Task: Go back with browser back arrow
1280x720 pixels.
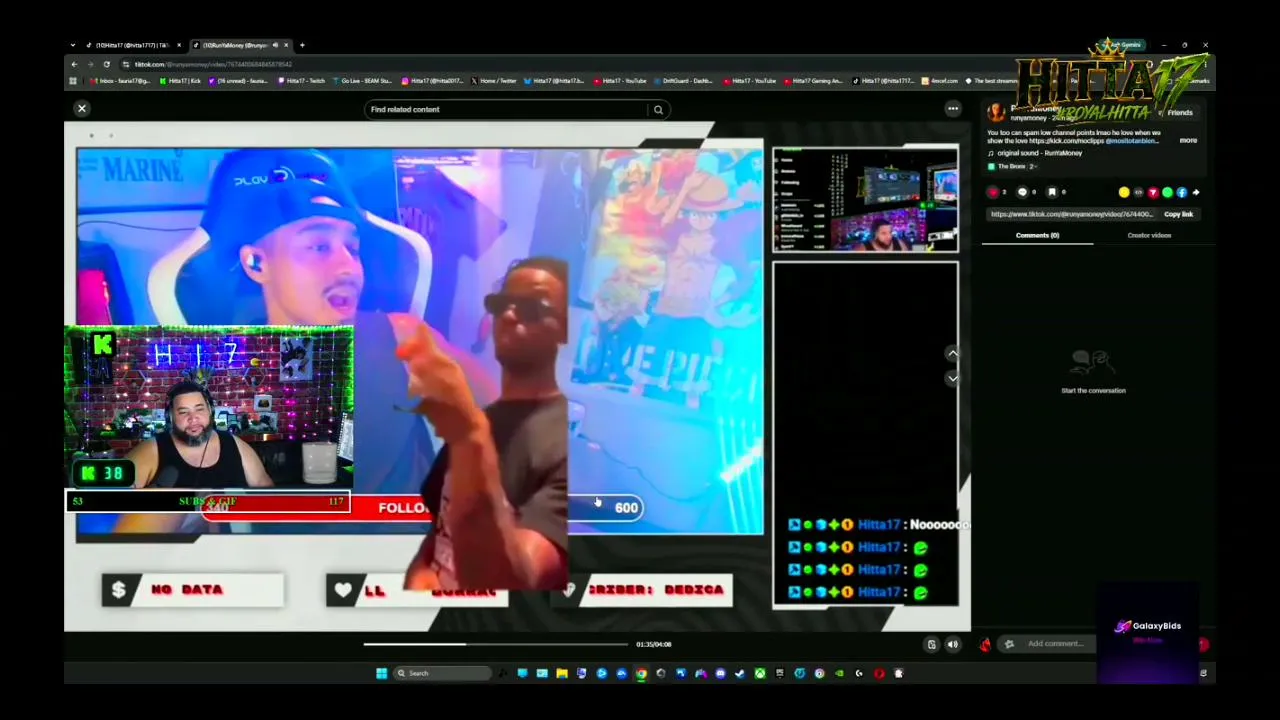Action: [x=74, y=64]
